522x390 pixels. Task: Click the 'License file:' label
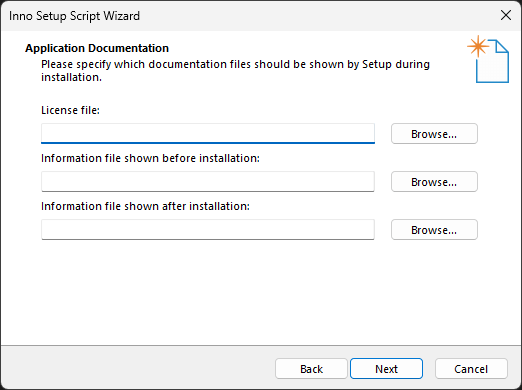[x=70, y=110]
